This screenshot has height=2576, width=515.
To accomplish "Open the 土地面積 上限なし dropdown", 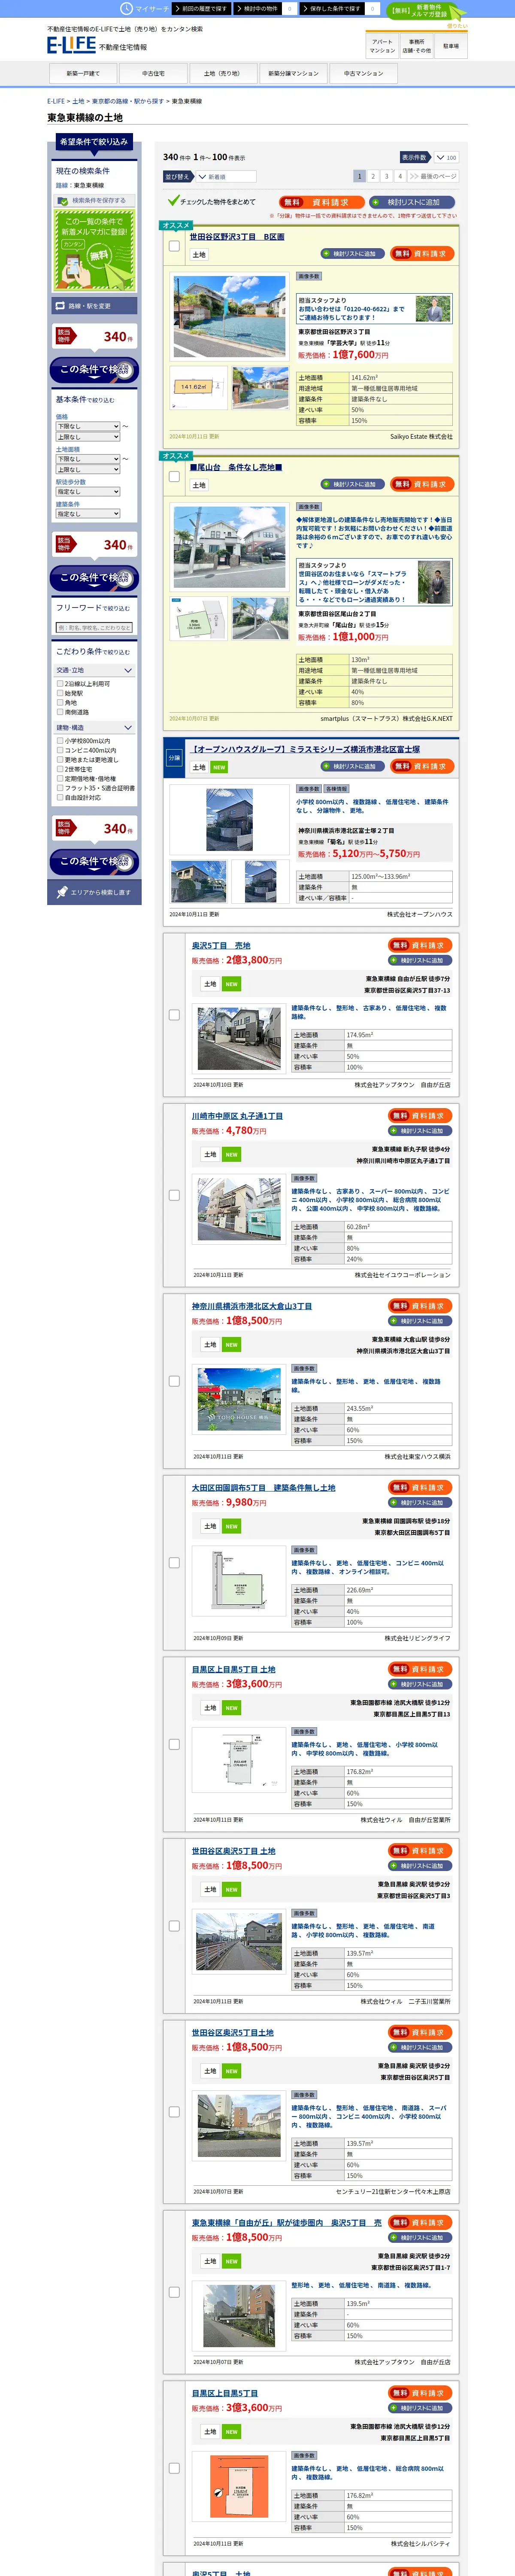I will click(88, 469).
